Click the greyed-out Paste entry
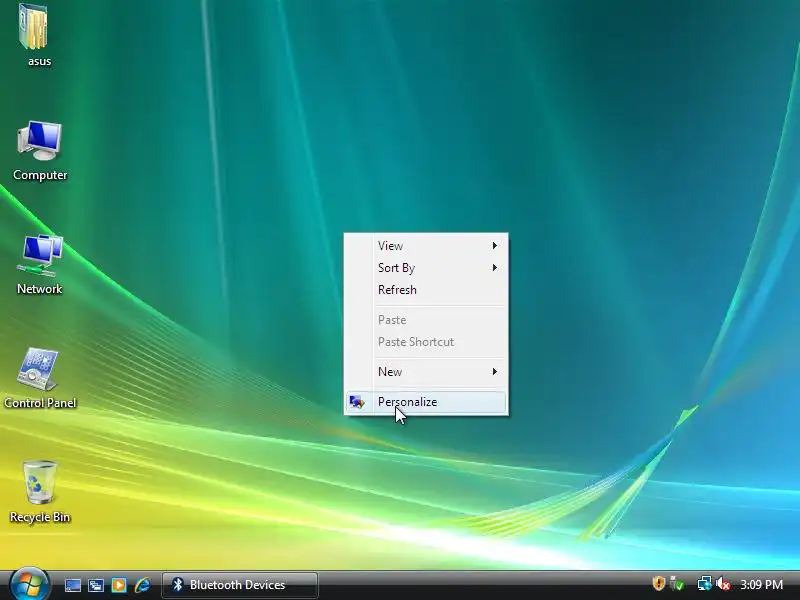 click(426, 319)
